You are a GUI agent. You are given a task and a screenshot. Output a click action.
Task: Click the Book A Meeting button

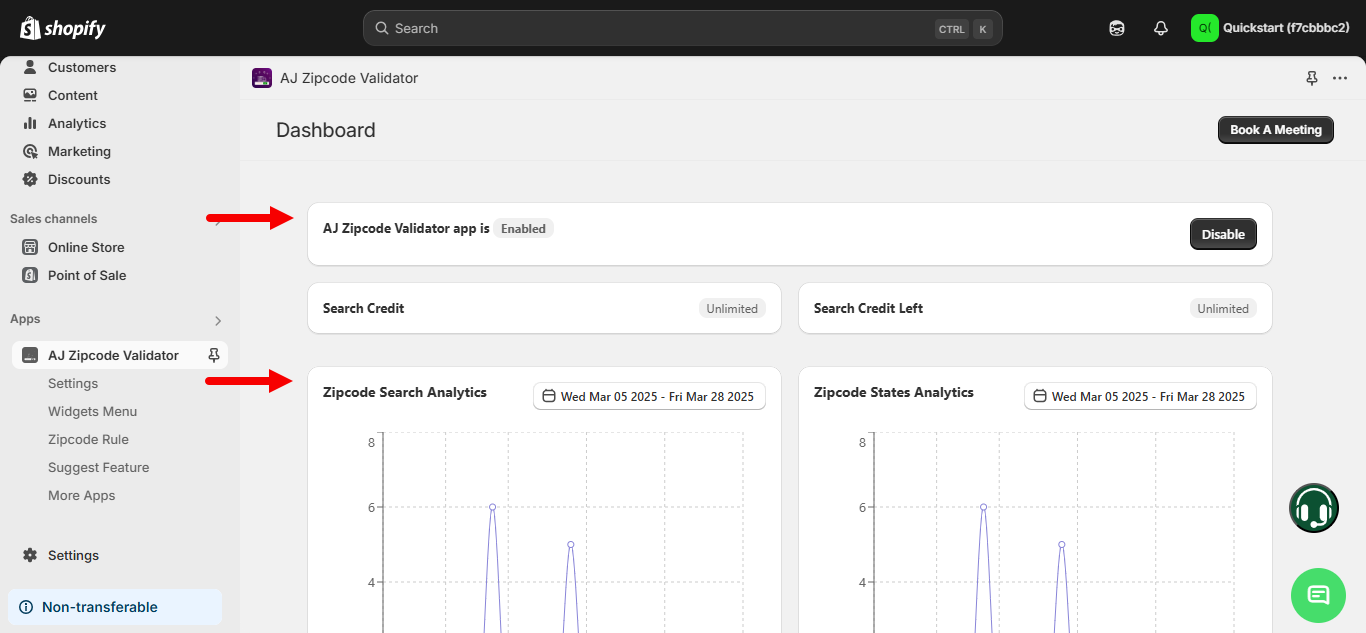pyautogui.click(x=1275, y=130)
